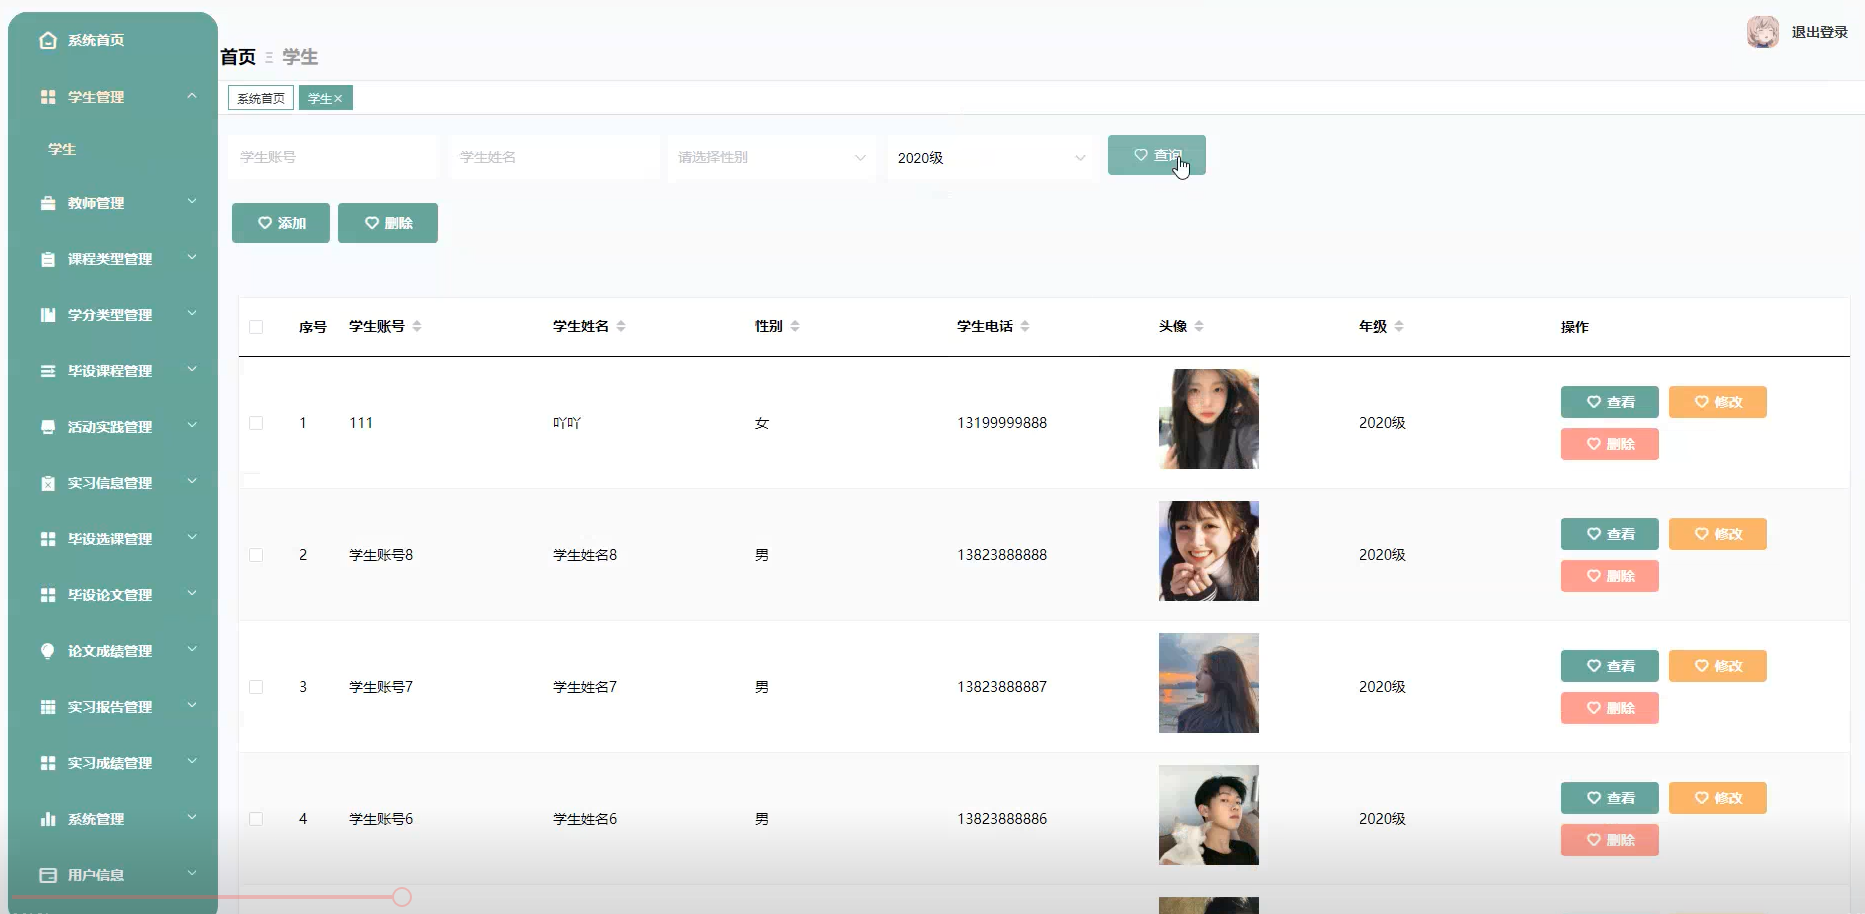This screenshot has height=914, width=1865.
Task: Click the document icon beside 实习信息管理
Action: (x=48, y=483)
